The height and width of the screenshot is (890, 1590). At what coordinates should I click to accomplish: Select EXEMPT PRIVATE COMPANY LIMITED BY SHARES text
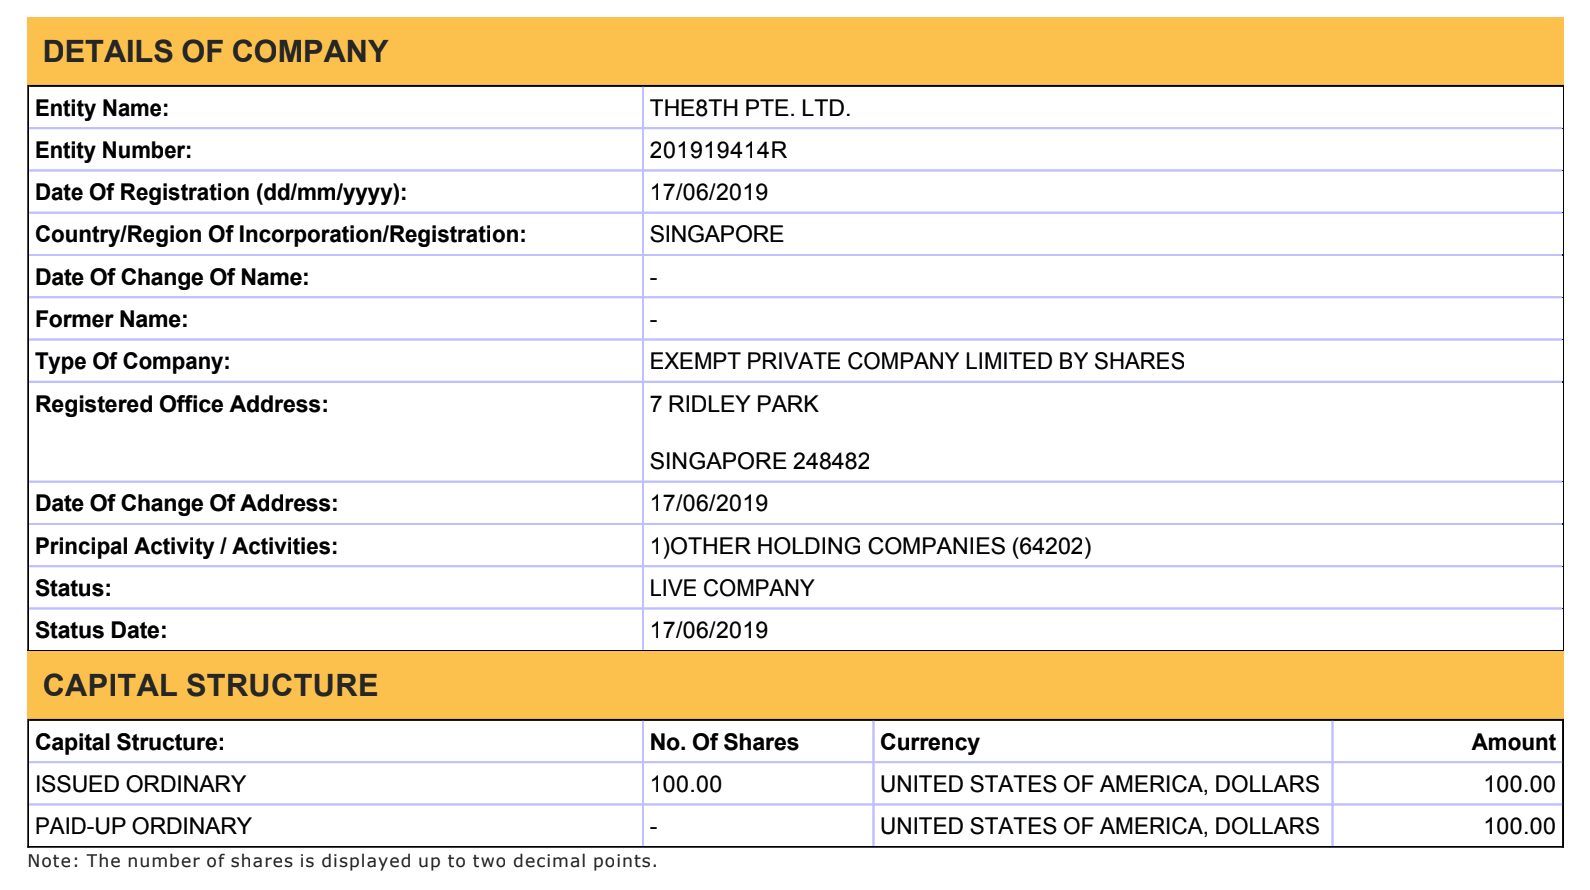tap(917, 361)
